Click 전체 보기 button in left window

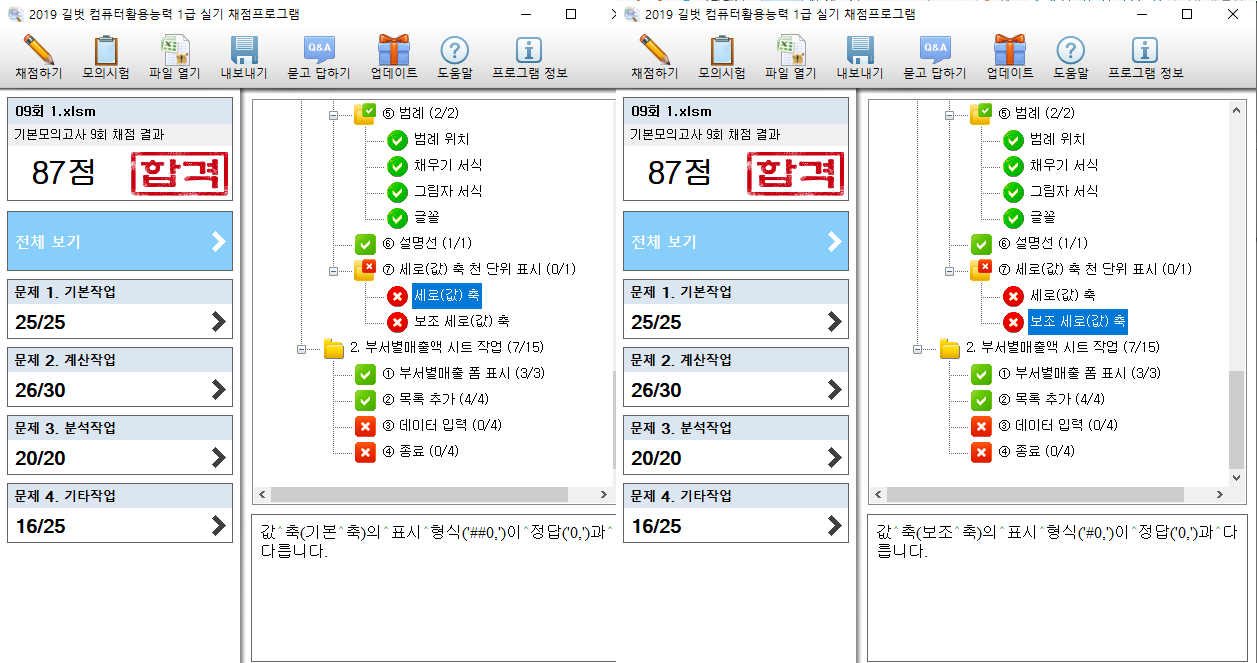(x=120, y=242)
